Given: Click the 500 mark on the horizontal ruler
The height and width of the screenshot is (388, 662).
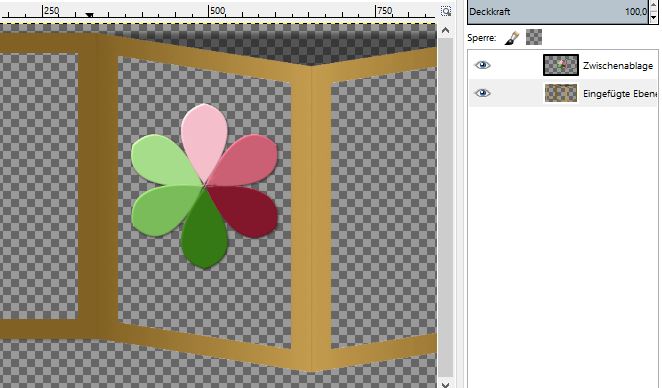Looking at the screenshot, I should 217,11.
